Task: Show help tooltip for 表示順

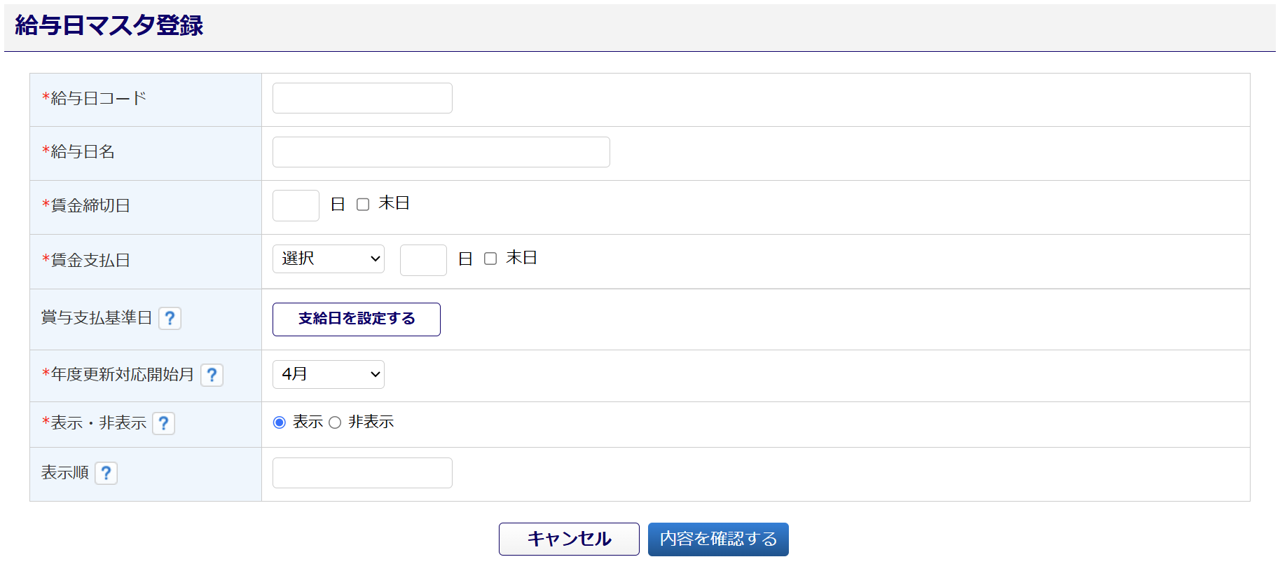Action: tap(106, 473)
